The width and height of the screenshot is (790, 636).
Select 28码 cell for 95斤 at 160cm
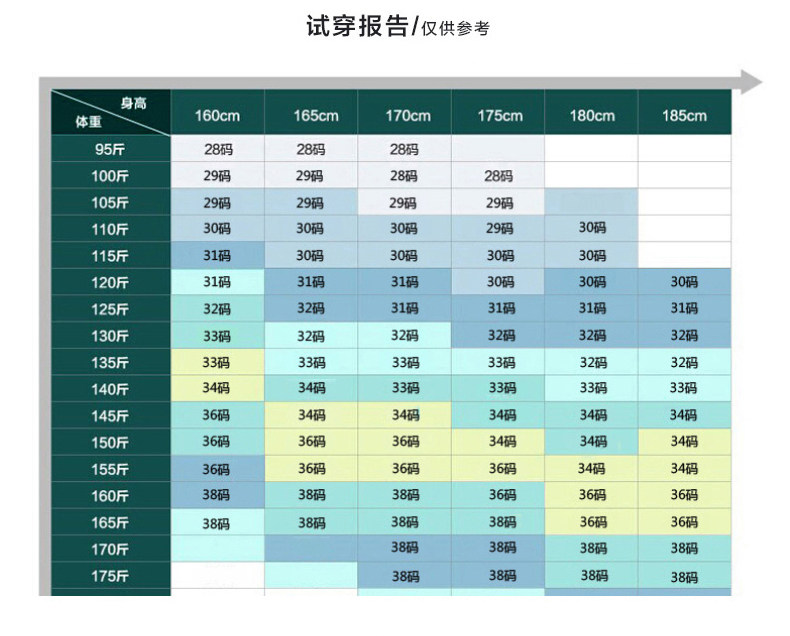[x=217, y=148]
